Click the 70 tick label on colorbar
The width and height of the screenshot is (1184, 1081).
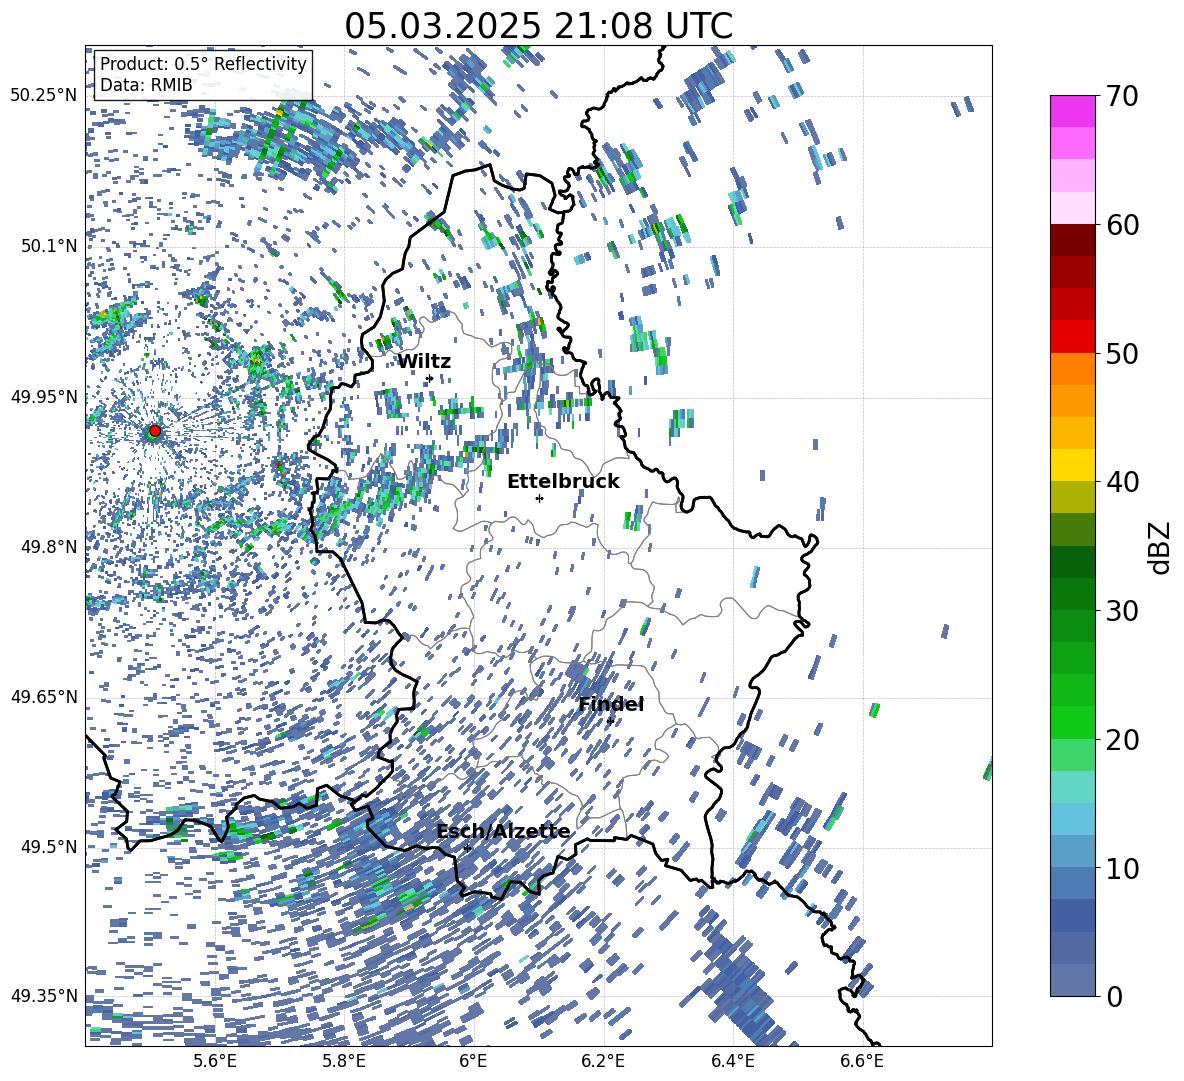1122,96
